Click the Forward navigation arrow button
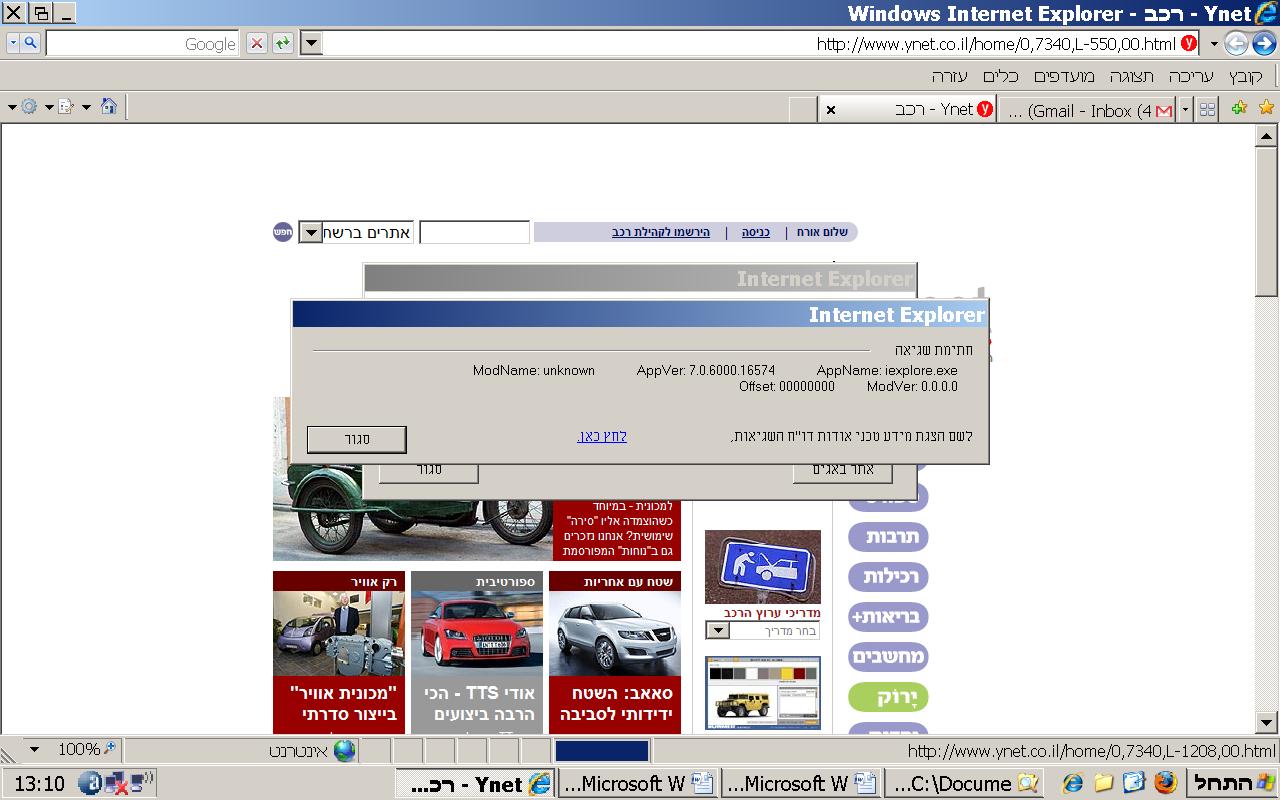Viewport: 1280px width, 800px height. pyautogui.click(x=1236, y=43)
